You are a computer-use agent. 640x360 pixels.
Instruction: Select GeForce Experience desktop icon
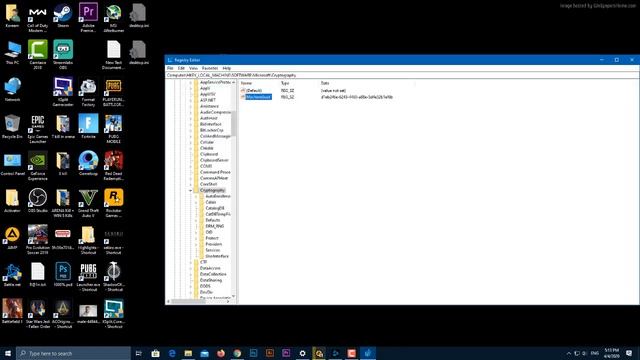click(x=38, y=165)
